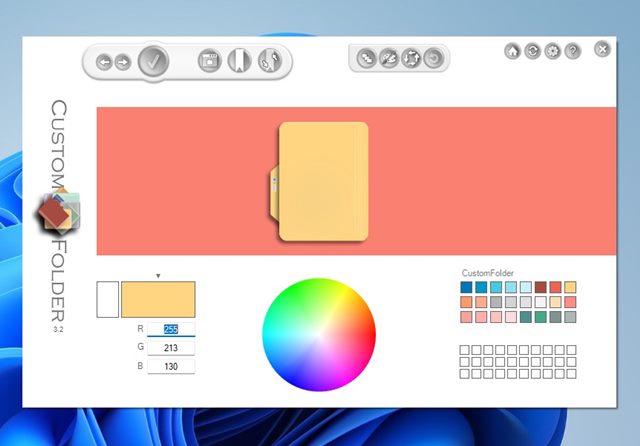This screenshot has width=640, height=446.
Task: Select the white swatch left of the preview
Action: click(108, 299)
